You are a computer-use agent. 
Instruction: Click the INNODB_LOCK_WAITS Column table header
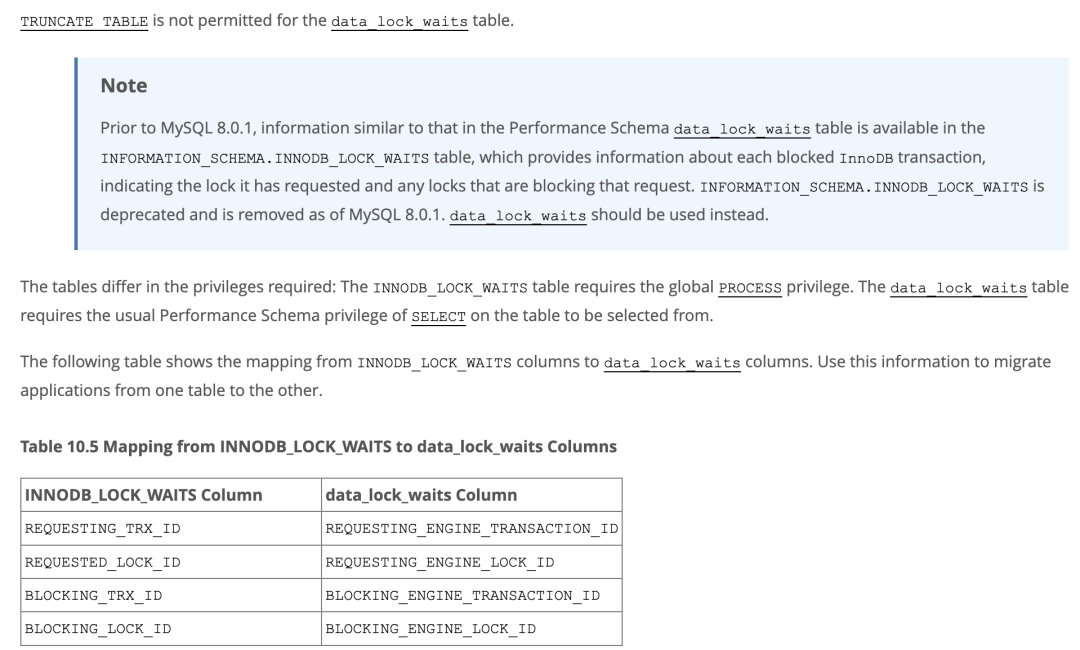tap(143, 495)
